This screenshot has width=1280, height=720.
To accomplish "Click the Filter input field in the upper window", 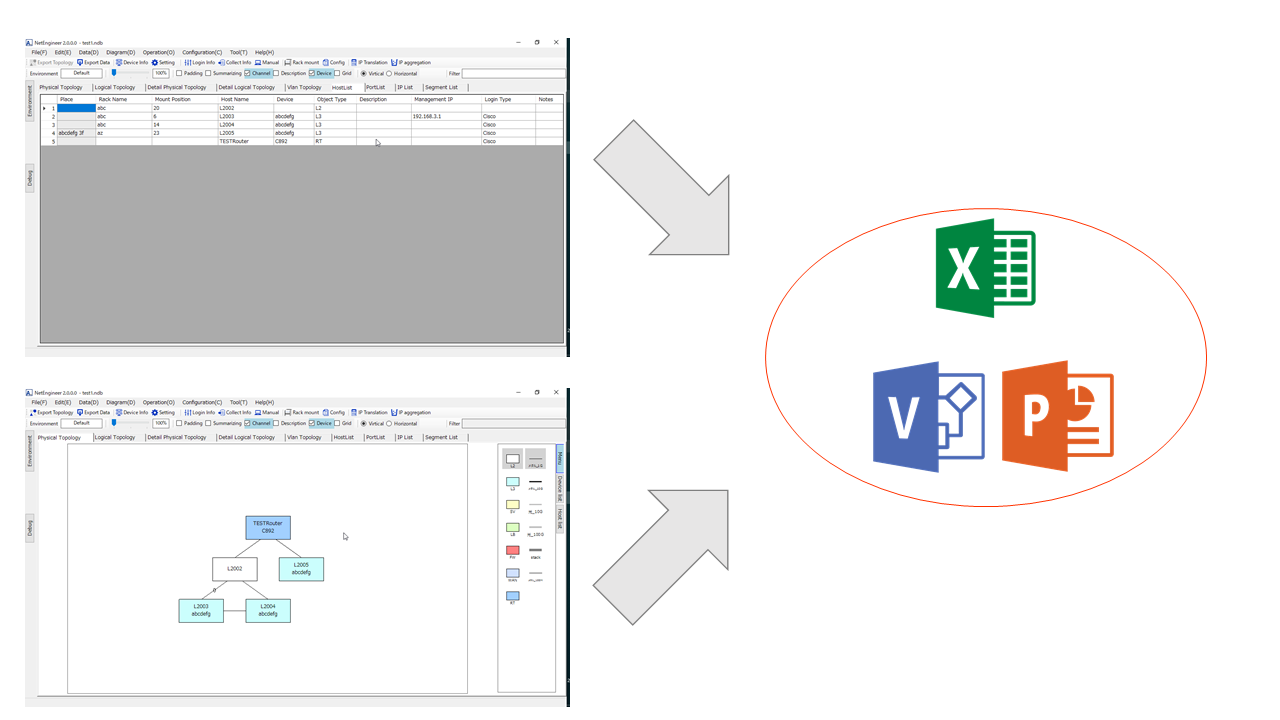I will (x=513, y=73).
